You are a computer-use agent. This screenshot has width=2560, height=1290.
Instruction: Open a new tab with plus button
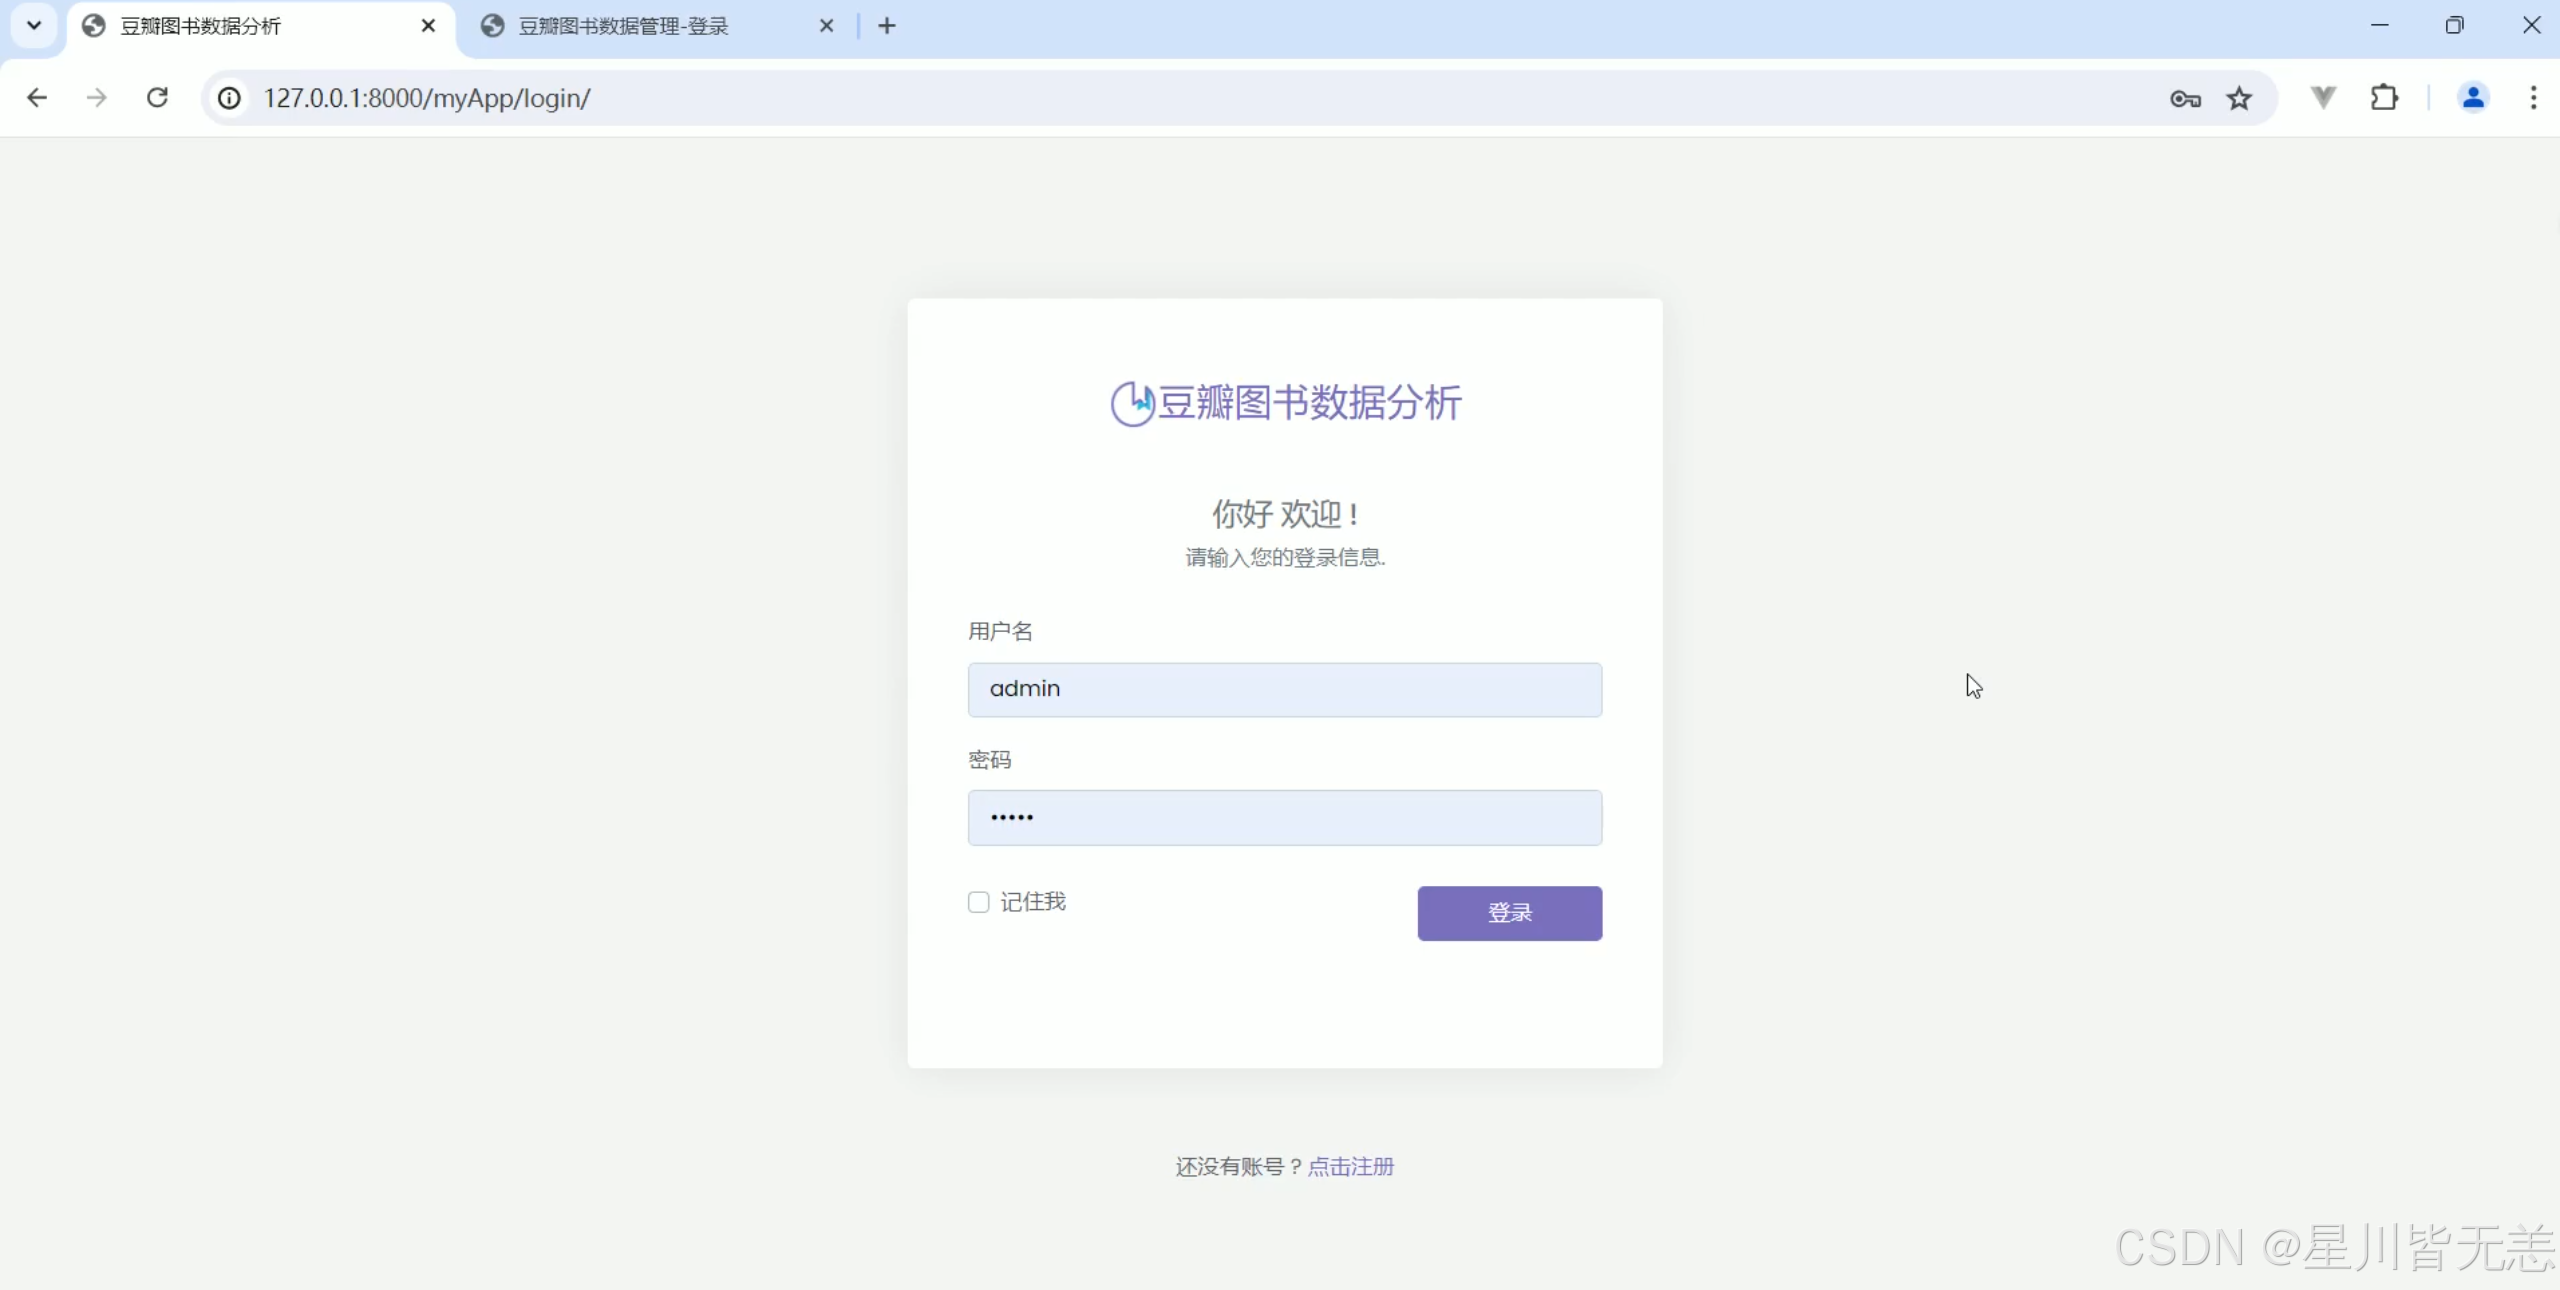pos(887,27)
